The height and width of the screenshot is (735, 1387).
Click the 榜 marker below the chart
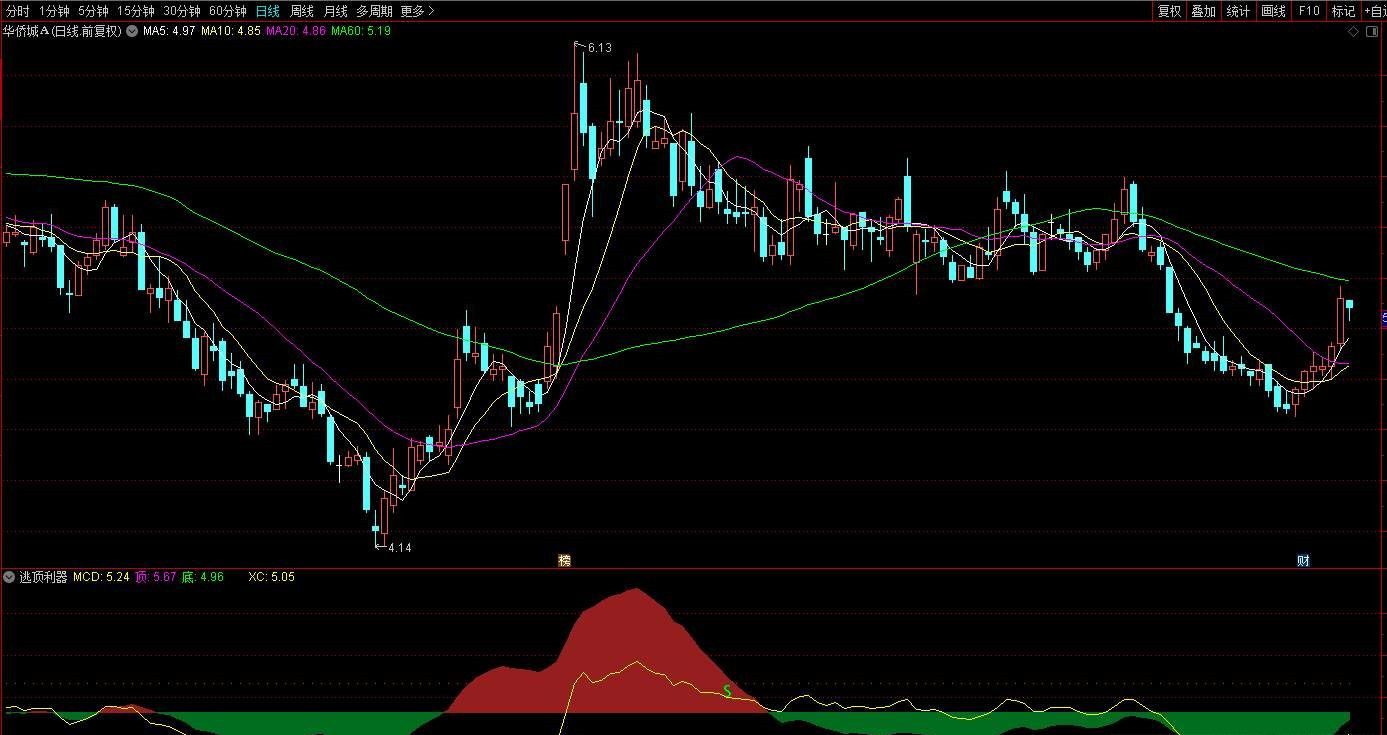pyautogui.click(x=564, y=561)
